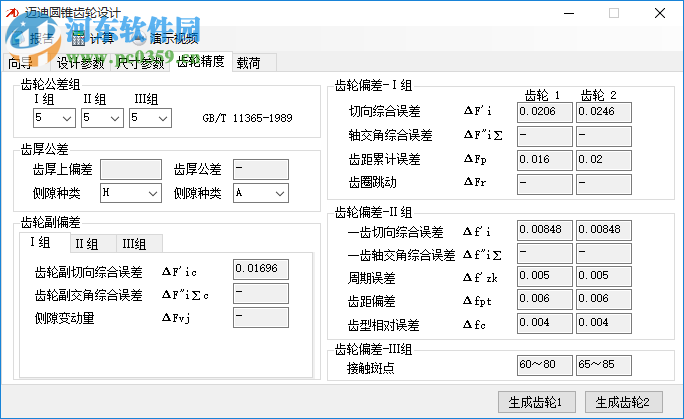Click 接触斑点 gear 2 field 65~85
684x419 pixels.
coord(603,365)
